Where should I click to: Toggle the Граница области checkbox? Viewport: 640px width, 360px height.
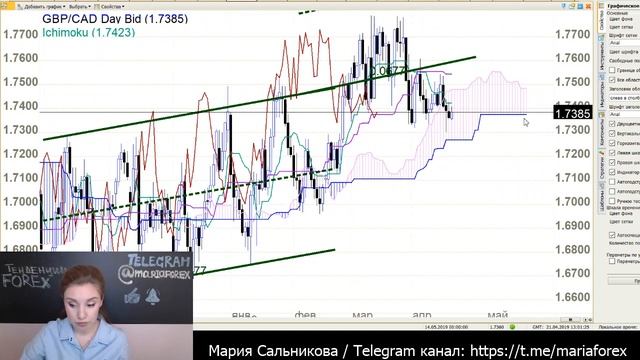[x=612, y=70]
